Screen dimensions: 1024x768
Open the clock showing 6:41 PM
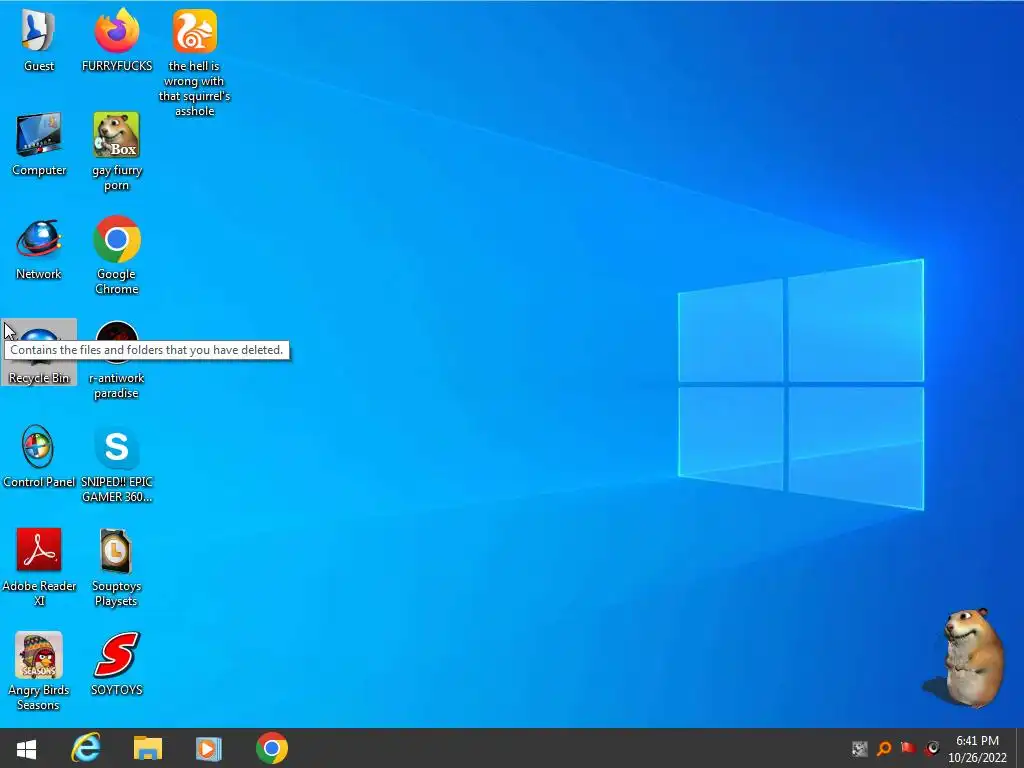[x=977, y=749]
